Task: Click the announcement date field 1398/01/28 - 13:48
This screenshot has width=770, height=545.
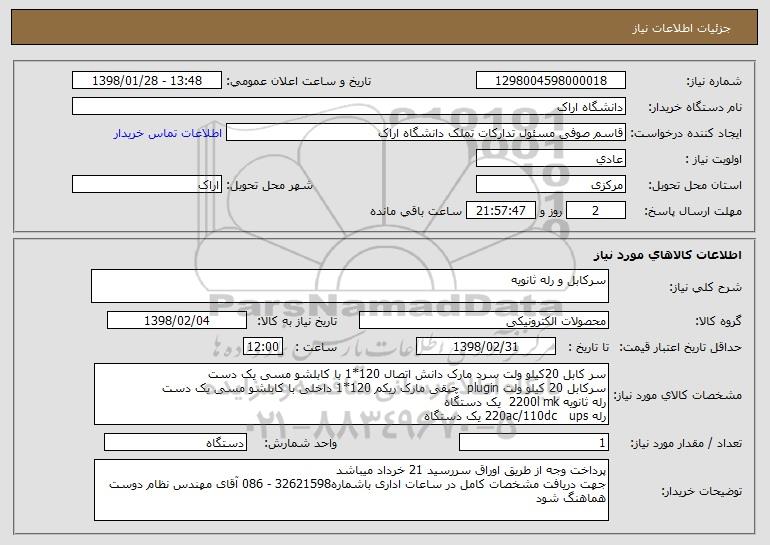Action: pyautogui.click(x=147, y=81)
